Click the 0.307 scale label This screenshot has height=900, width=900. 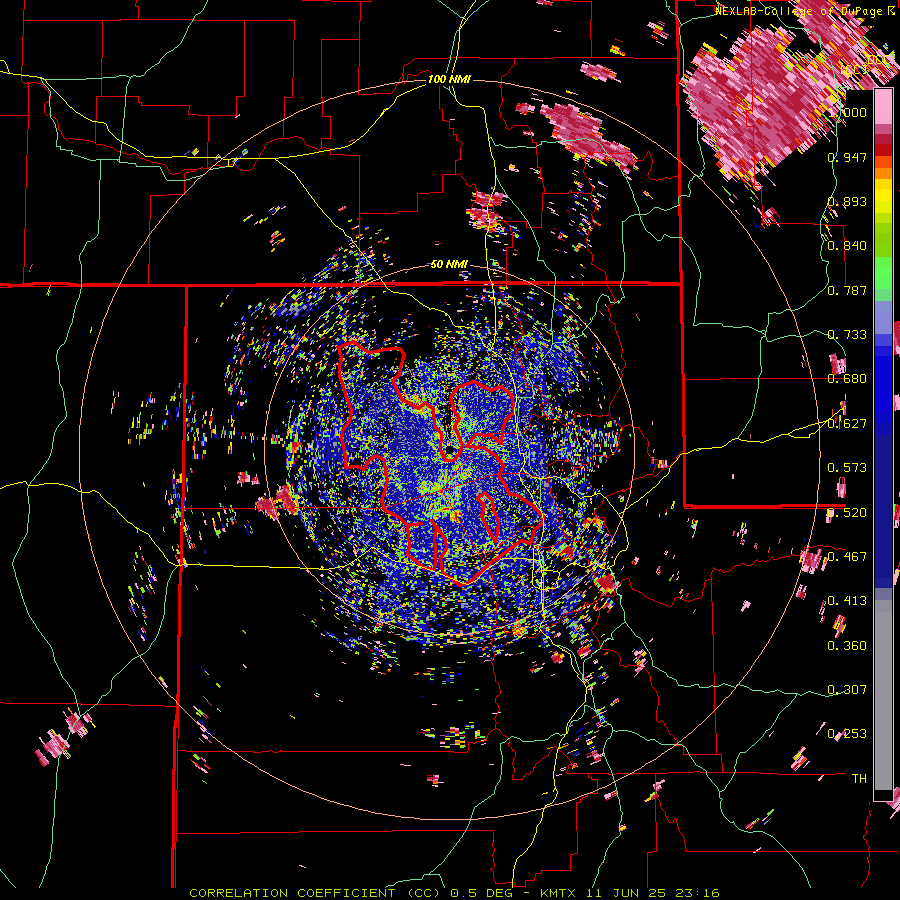[847, 690]
